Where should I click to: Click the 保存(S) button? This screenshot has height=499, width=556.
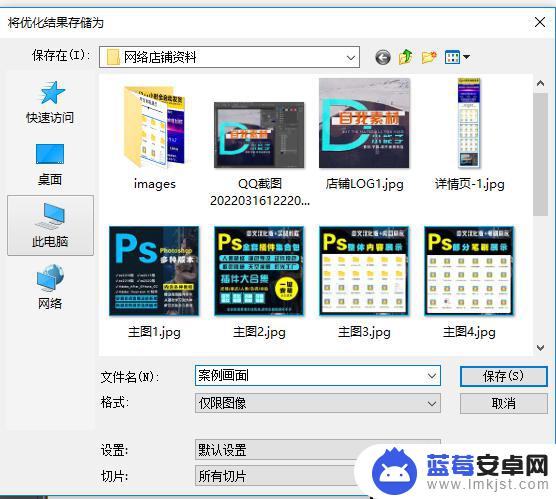(x=504, y=376)
